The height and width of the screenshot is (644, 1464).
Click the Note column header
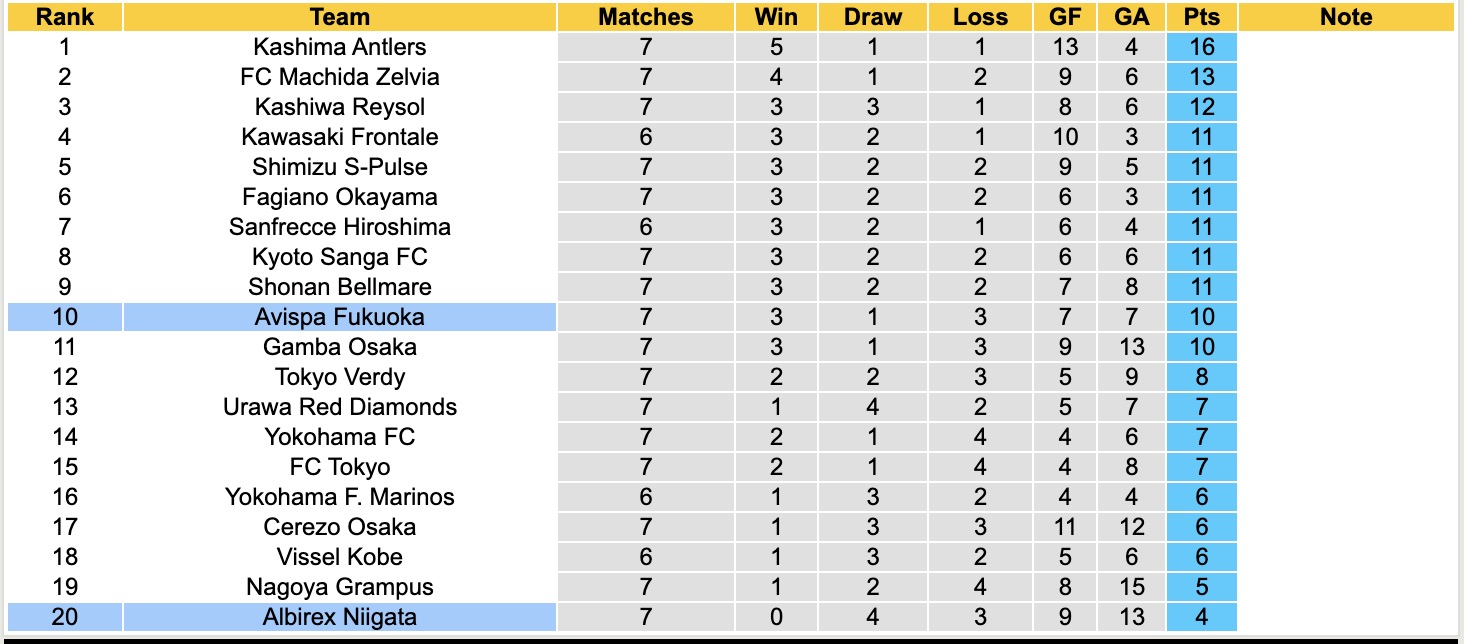click(x=1346, y=17)
